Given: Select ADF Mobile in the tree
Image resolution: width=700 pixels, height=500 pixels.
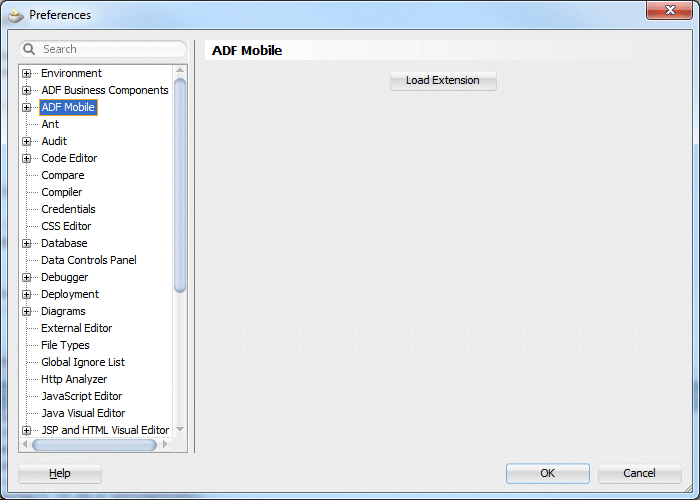Looking at the screenshot, I should pos(68,107).
